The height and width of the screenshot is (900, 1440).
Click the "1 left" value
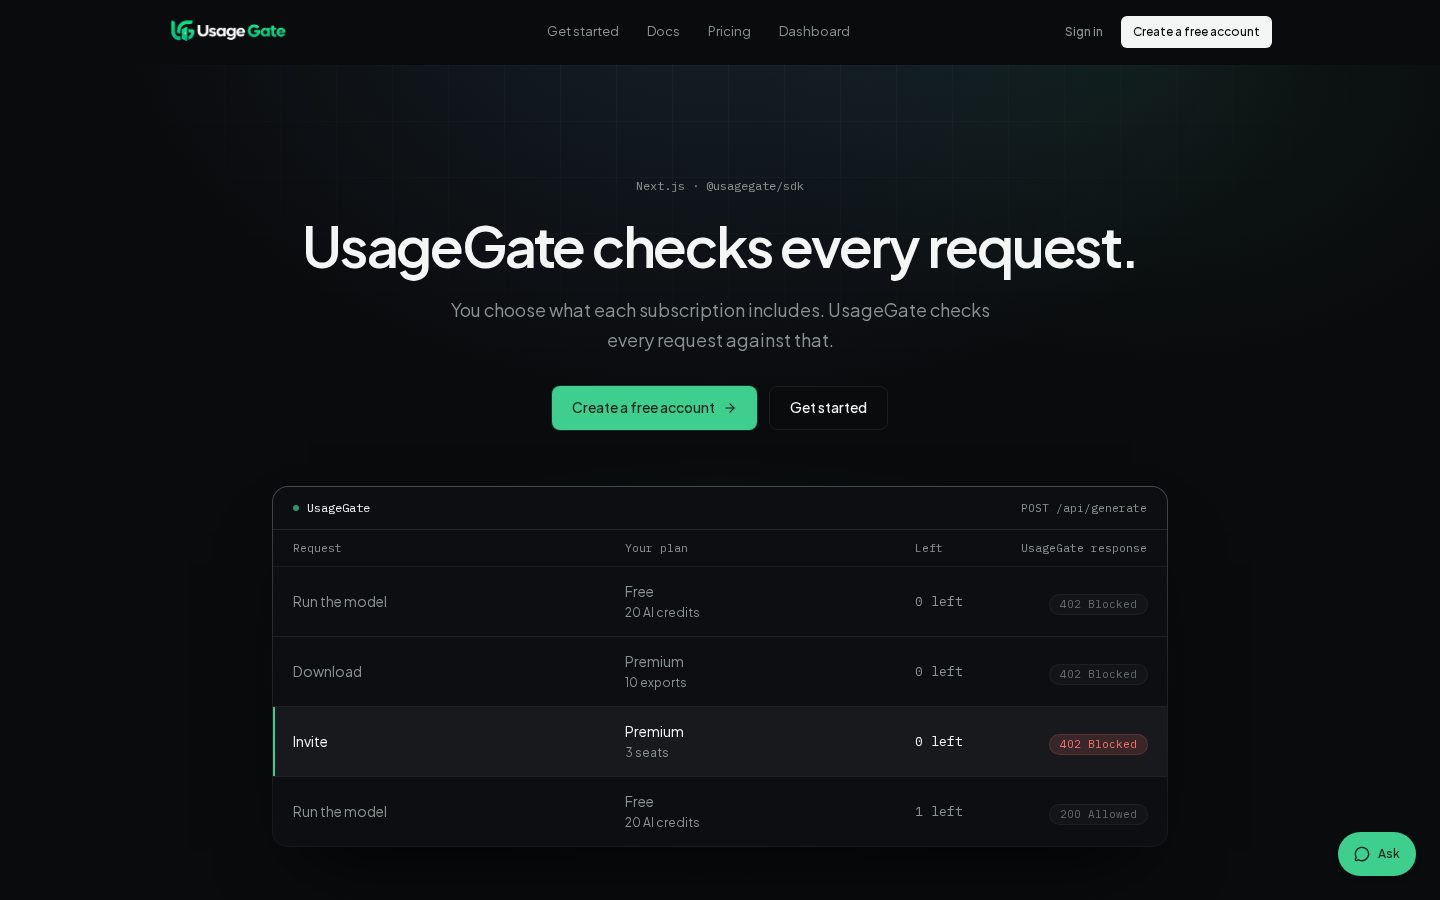click(939, 812)
